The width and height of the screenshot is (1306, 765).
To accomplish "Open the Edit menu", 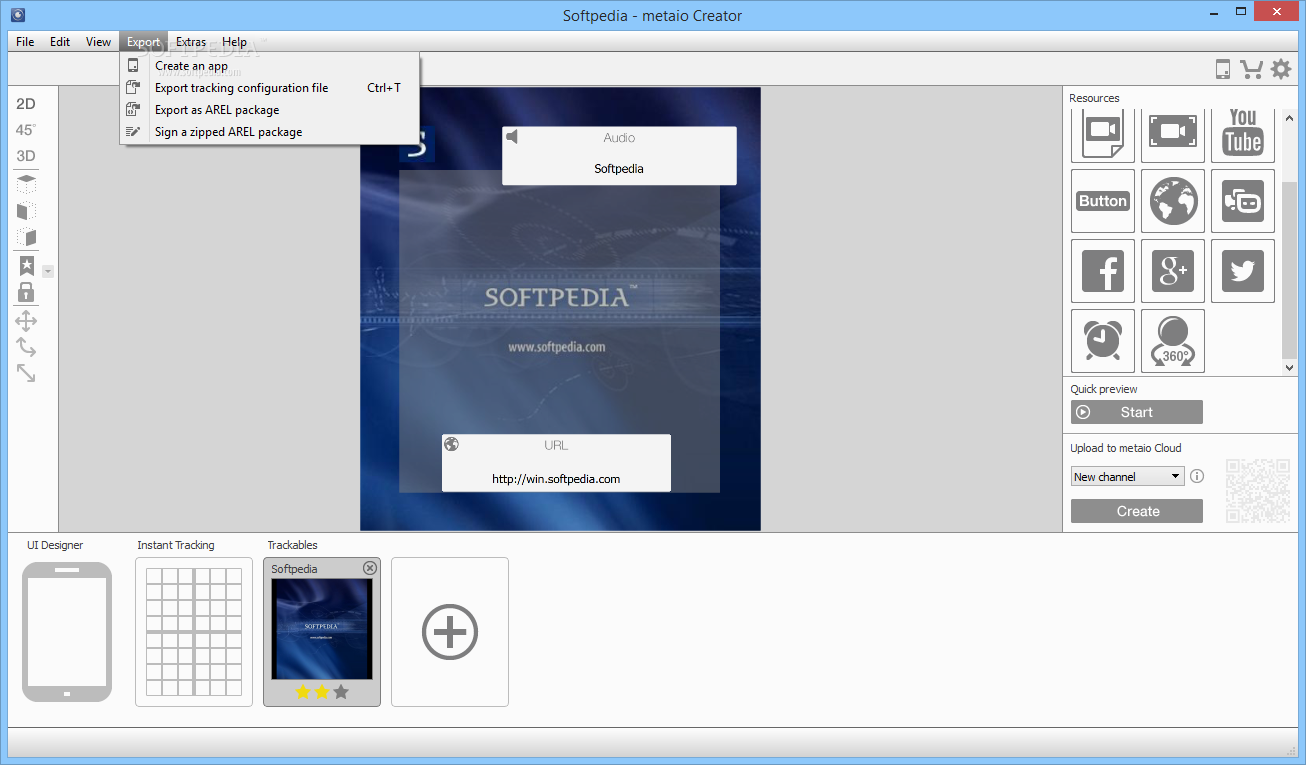I will 60,42.
